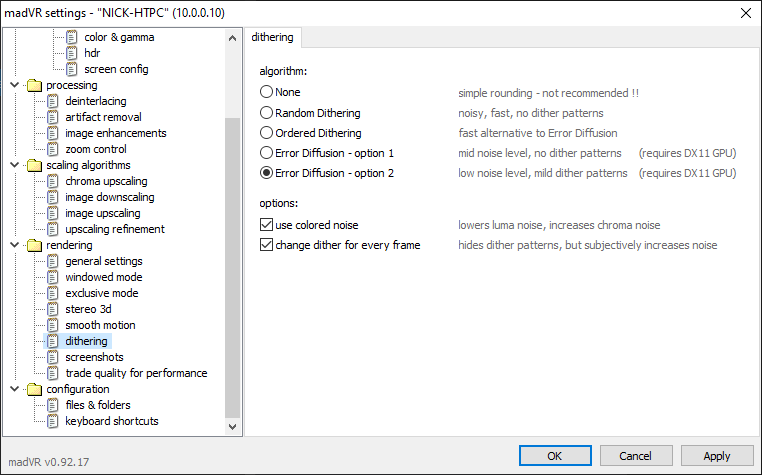Select the dithering tab
The height and width of the screenshot is (475, 762).
(274, 38)
